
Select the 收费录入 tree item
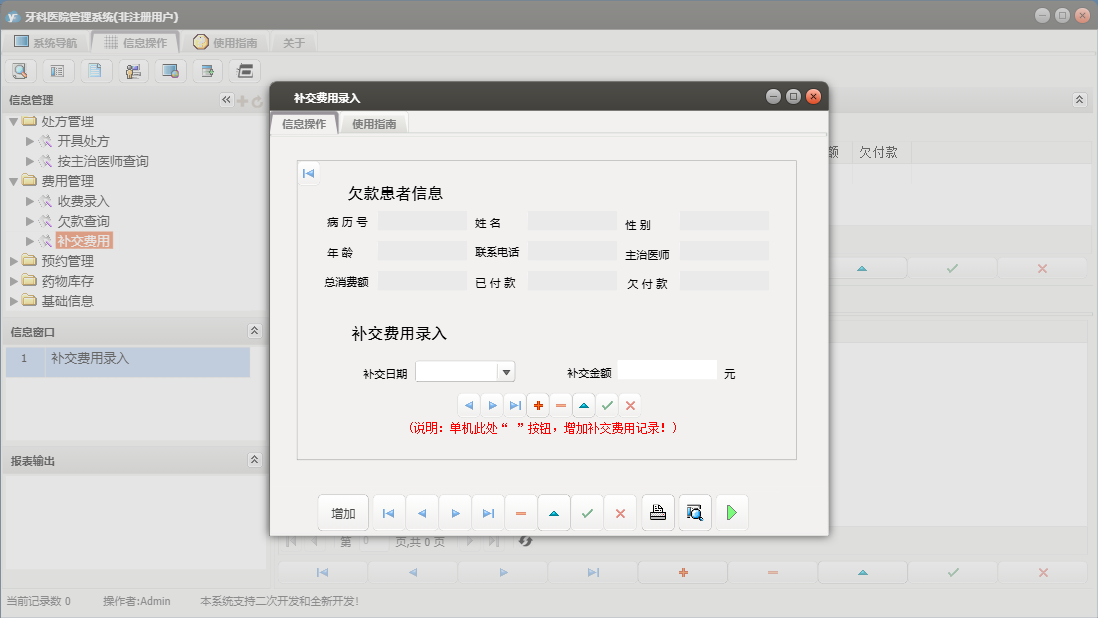(x=83, y=203)
